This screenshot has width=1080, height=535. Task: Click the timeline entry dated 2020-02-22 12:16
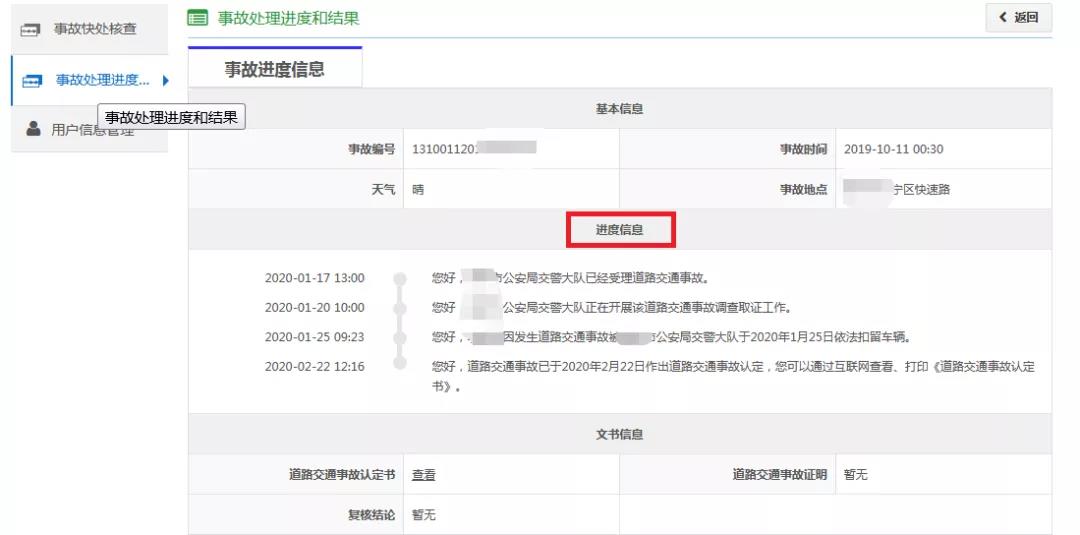[x=315, y=367]
